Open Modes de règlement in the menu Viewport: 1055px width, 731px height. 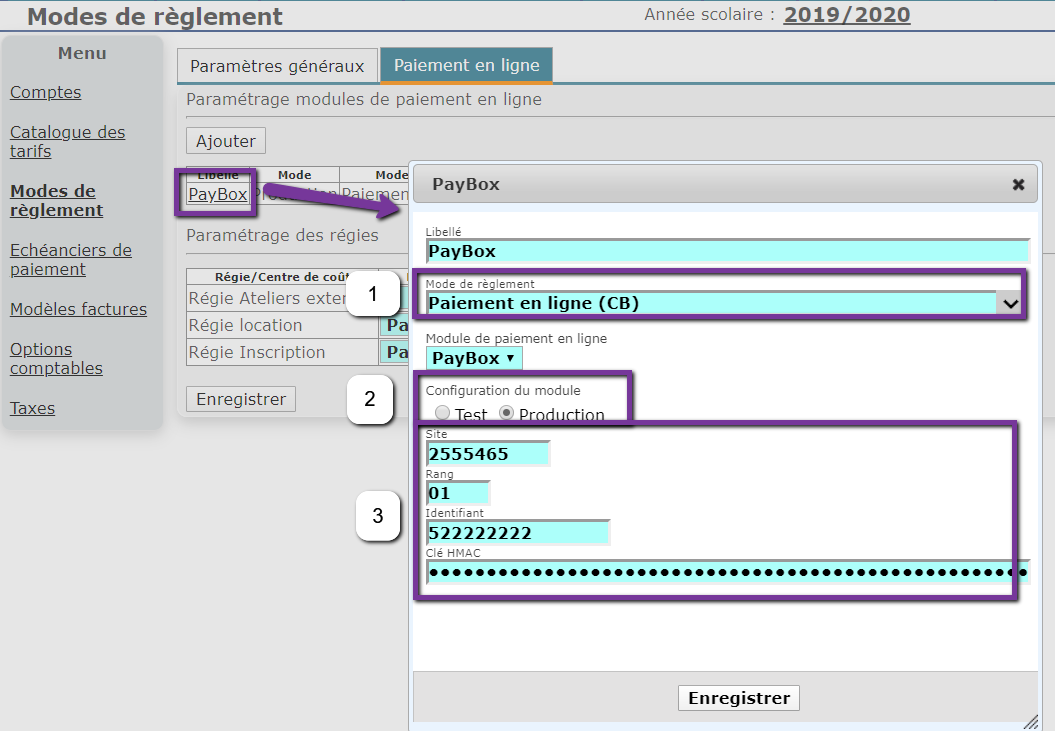57,201
